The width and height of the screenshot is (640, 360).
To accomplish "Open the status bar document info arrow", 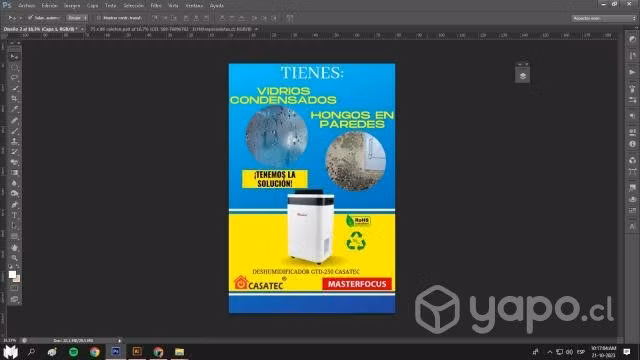I will click(119, 340).
